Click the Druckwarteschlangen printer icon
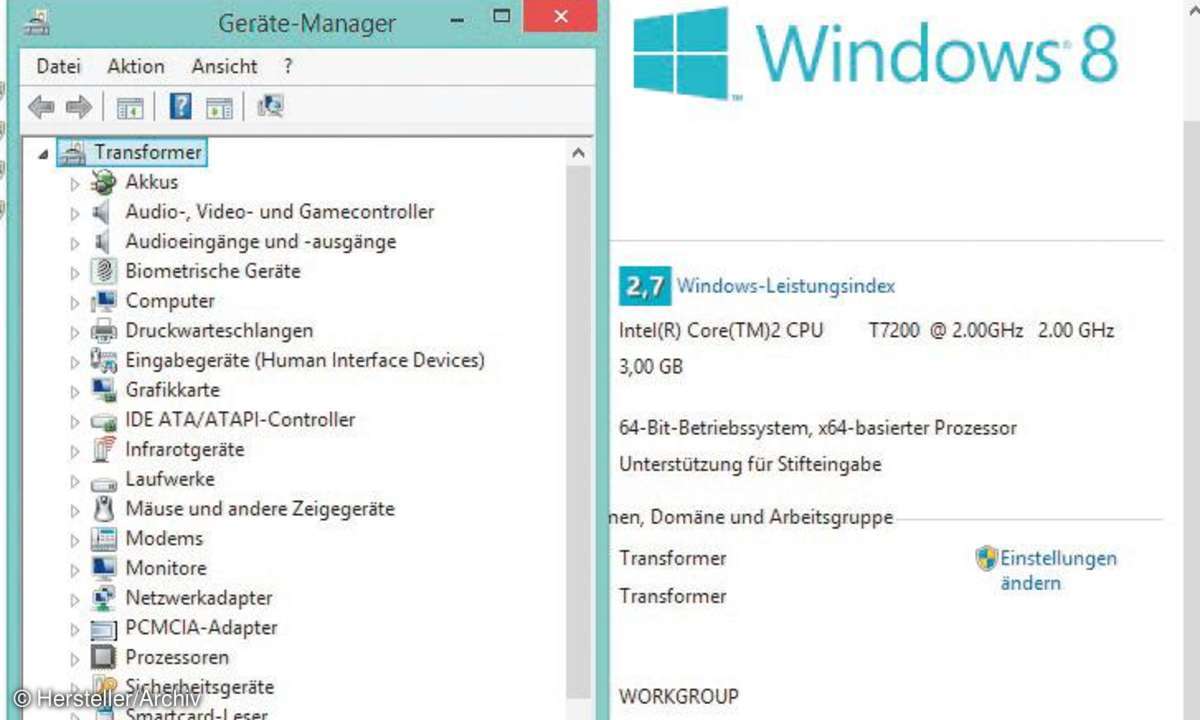1200x720 pixels. 103,331
